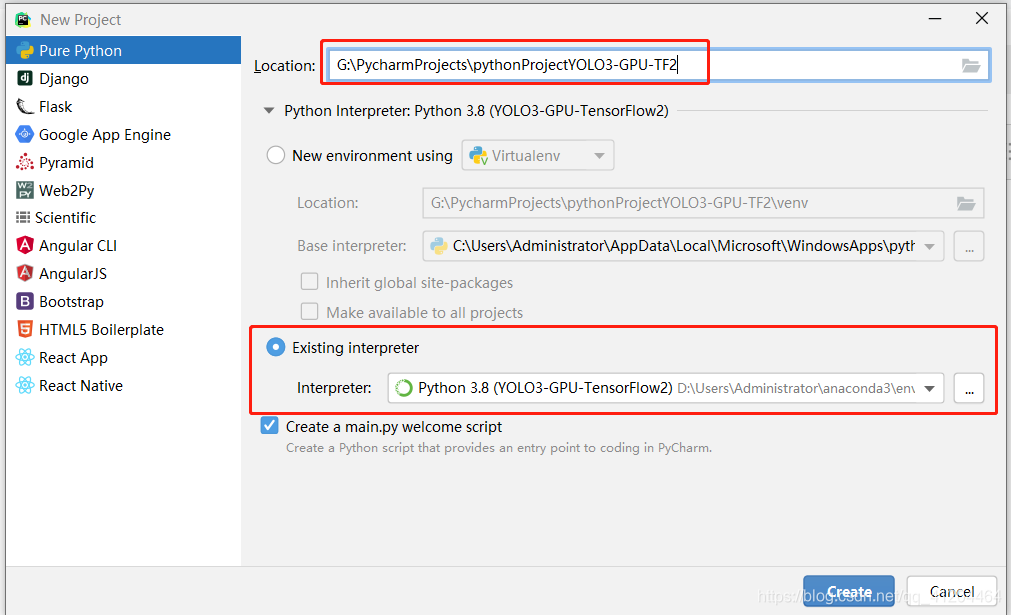Click the React App atom icon

pos(25,357)
